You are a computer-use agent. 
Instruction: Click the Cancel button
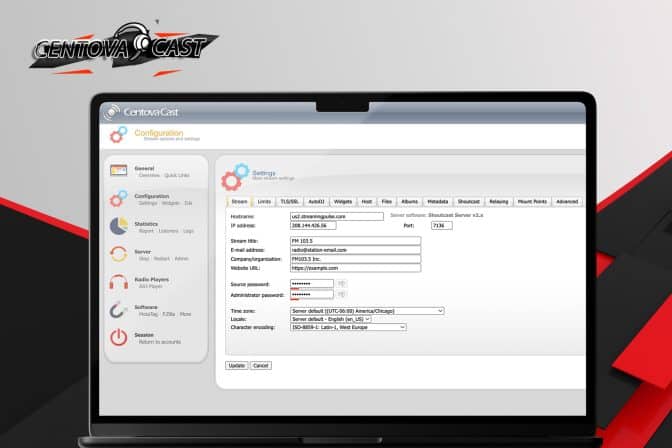261,365
